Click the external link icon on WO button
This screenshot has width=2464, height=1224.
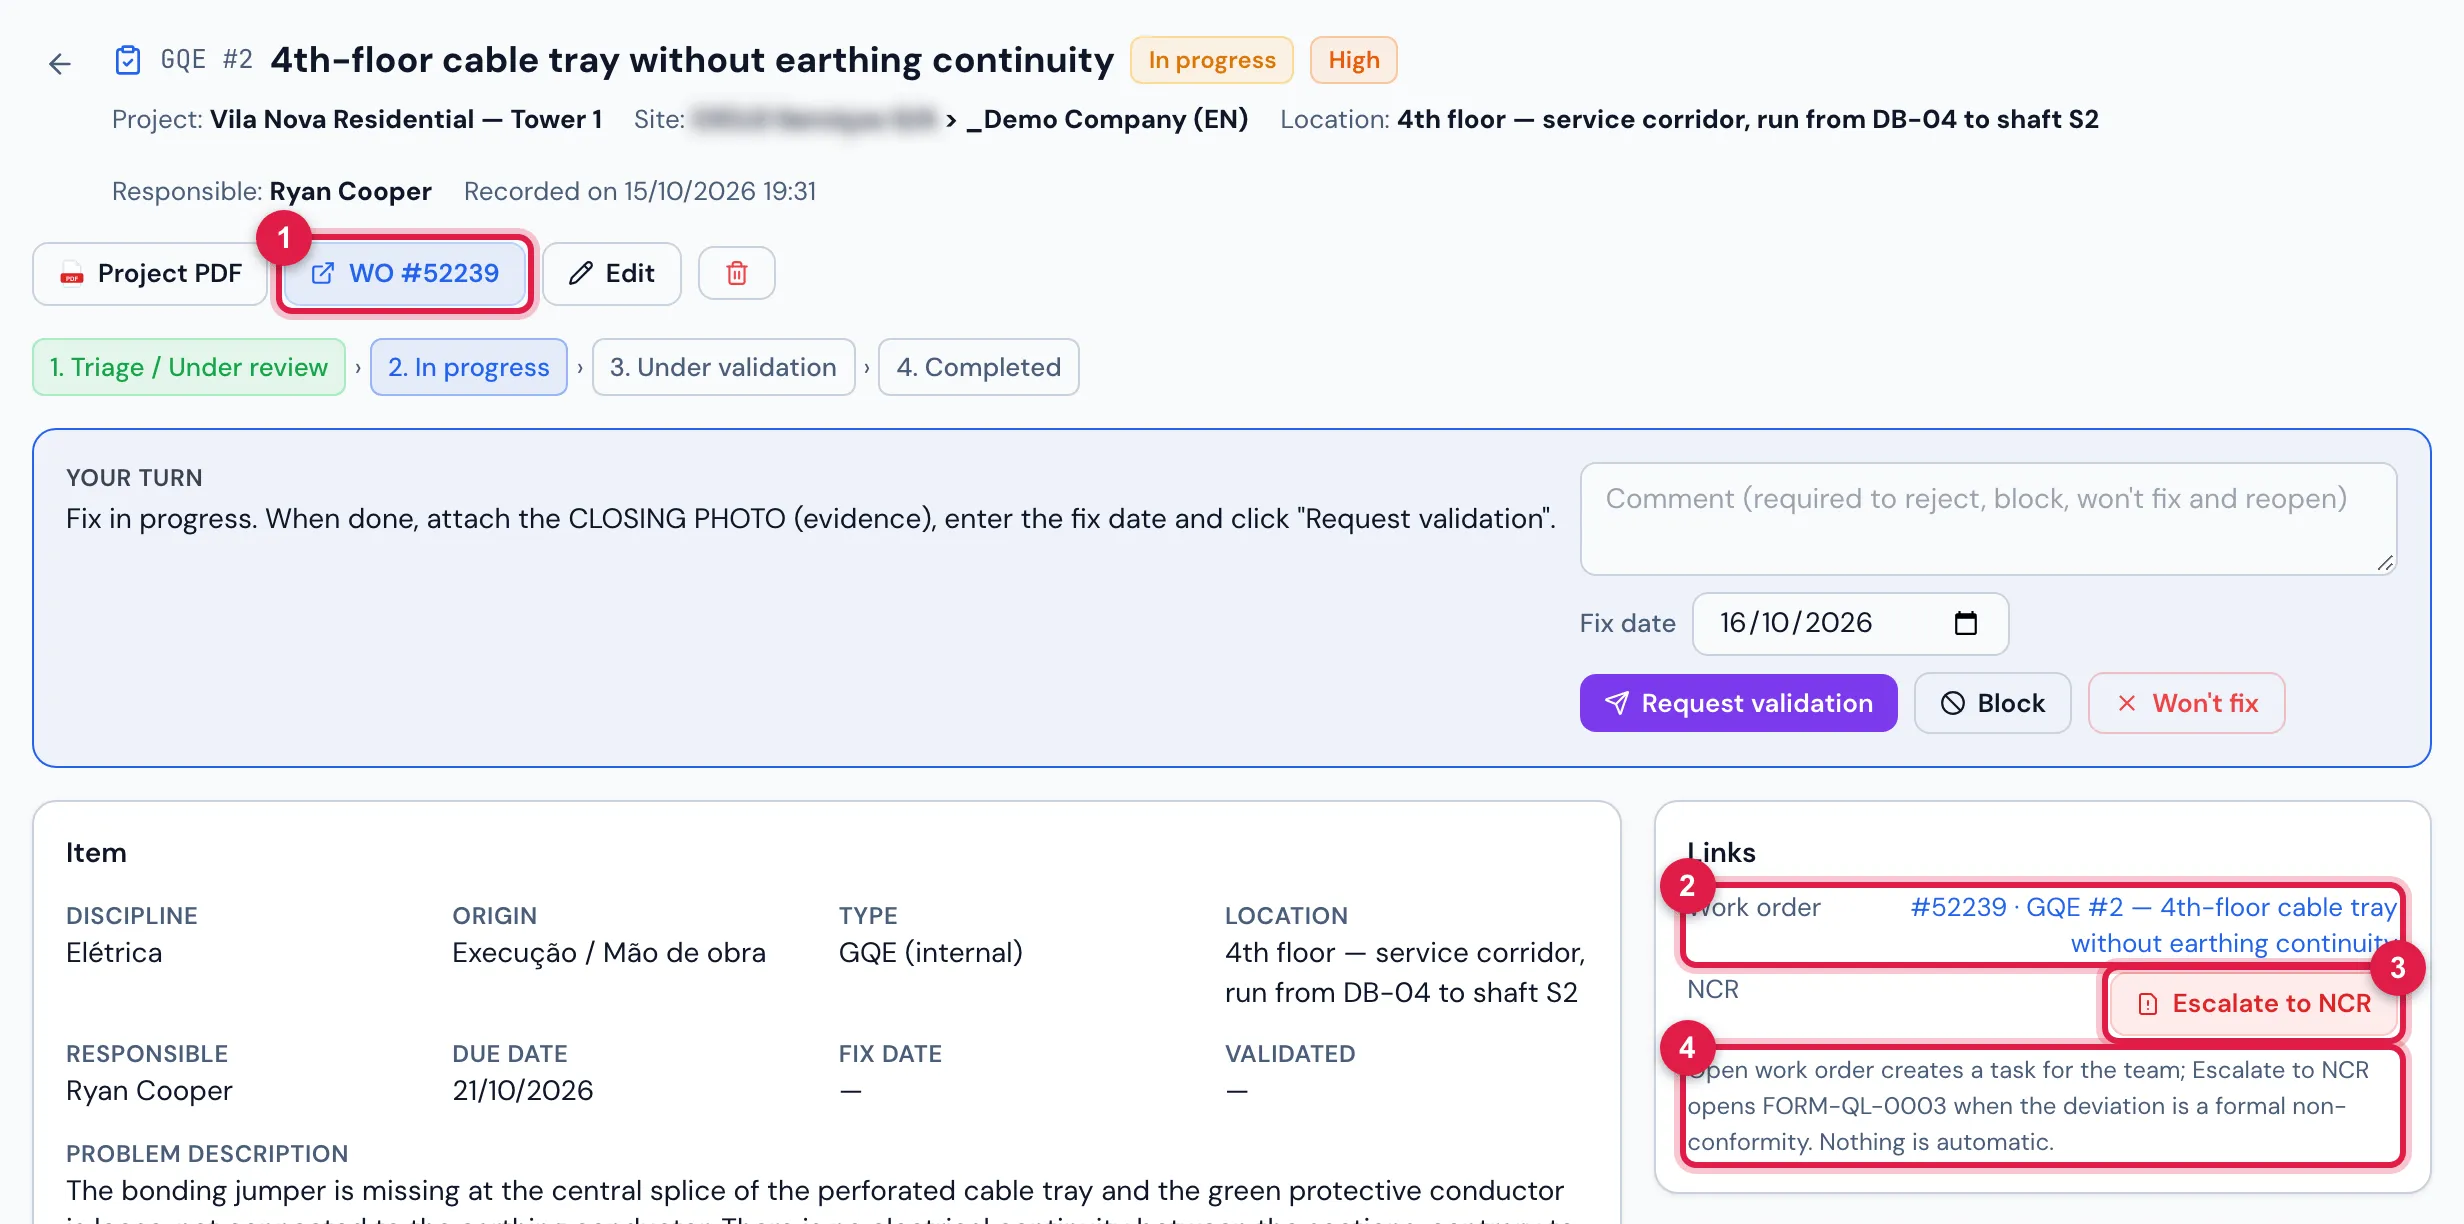pos(323,274)
